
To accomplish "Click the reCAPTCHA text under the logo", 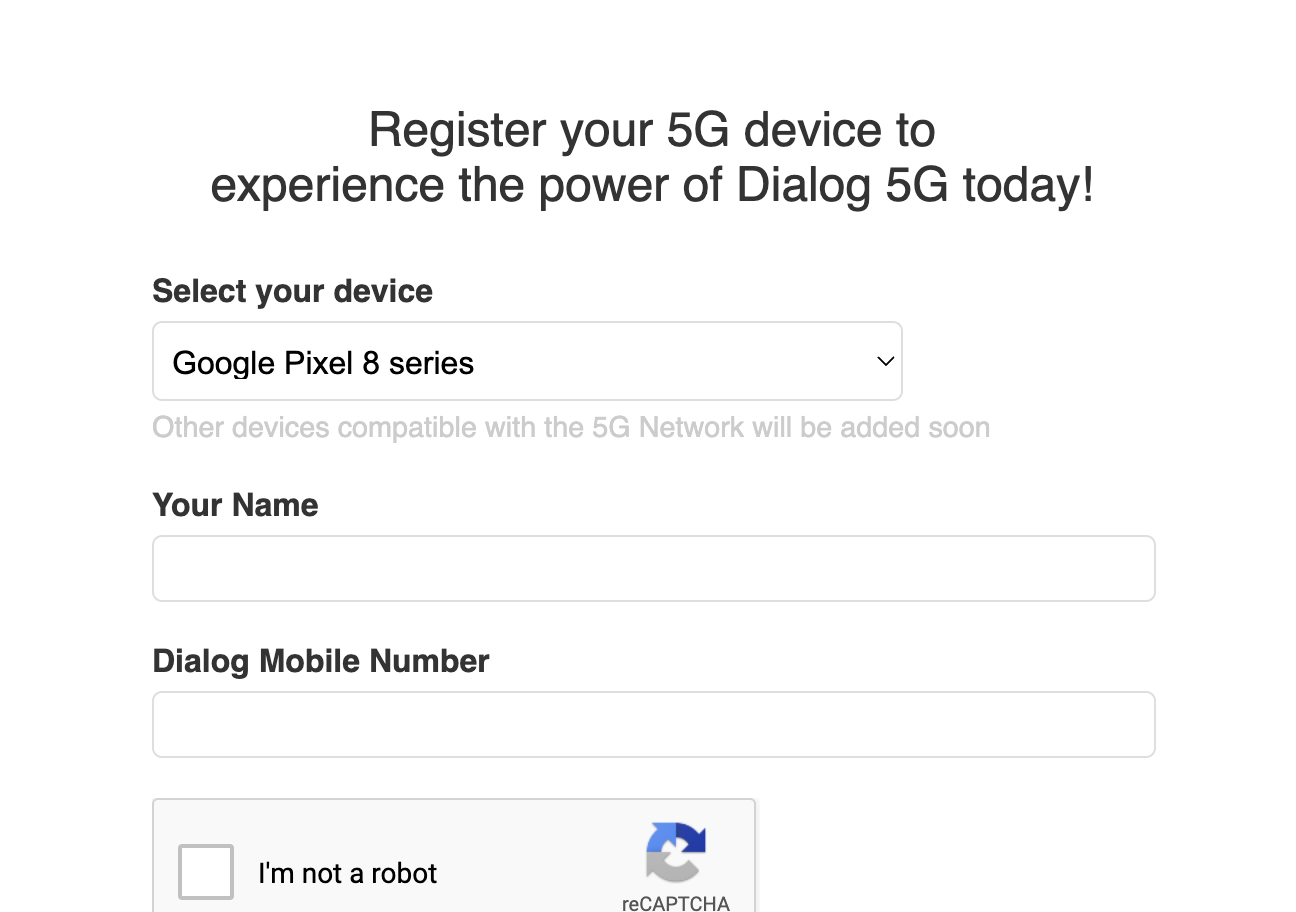I will (x=676, y=903).
